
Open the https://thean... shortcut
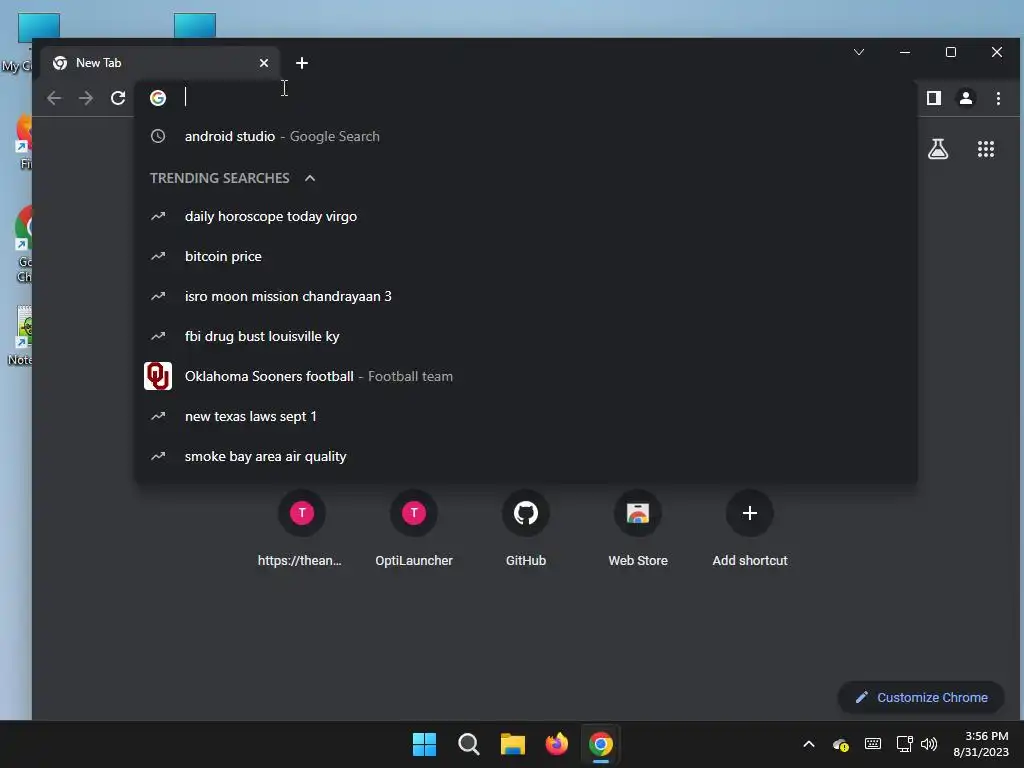click(302, 529)
